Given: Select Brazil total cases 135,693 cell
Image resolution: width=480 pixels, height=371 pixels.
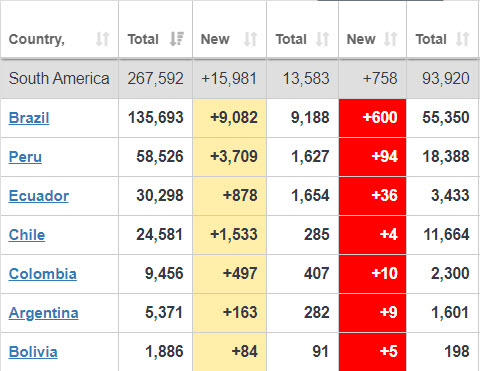Looking at the screenshot, I should 155,118.
